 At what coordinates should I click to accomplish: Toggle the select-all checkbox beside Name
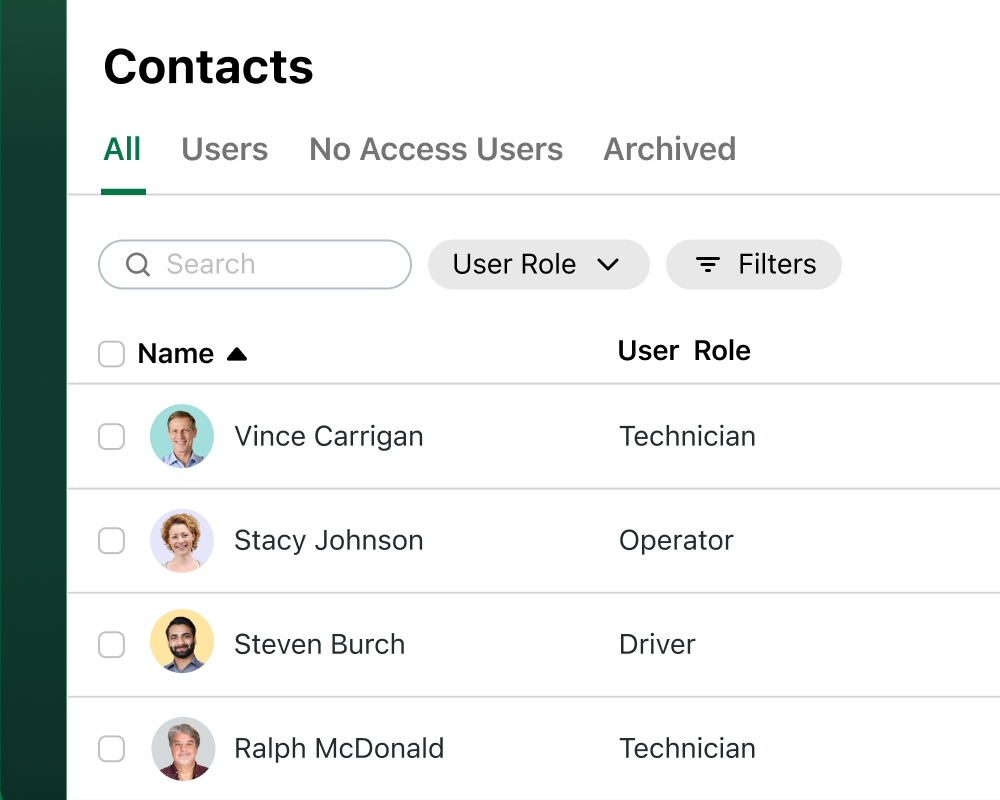coord(112,354)
